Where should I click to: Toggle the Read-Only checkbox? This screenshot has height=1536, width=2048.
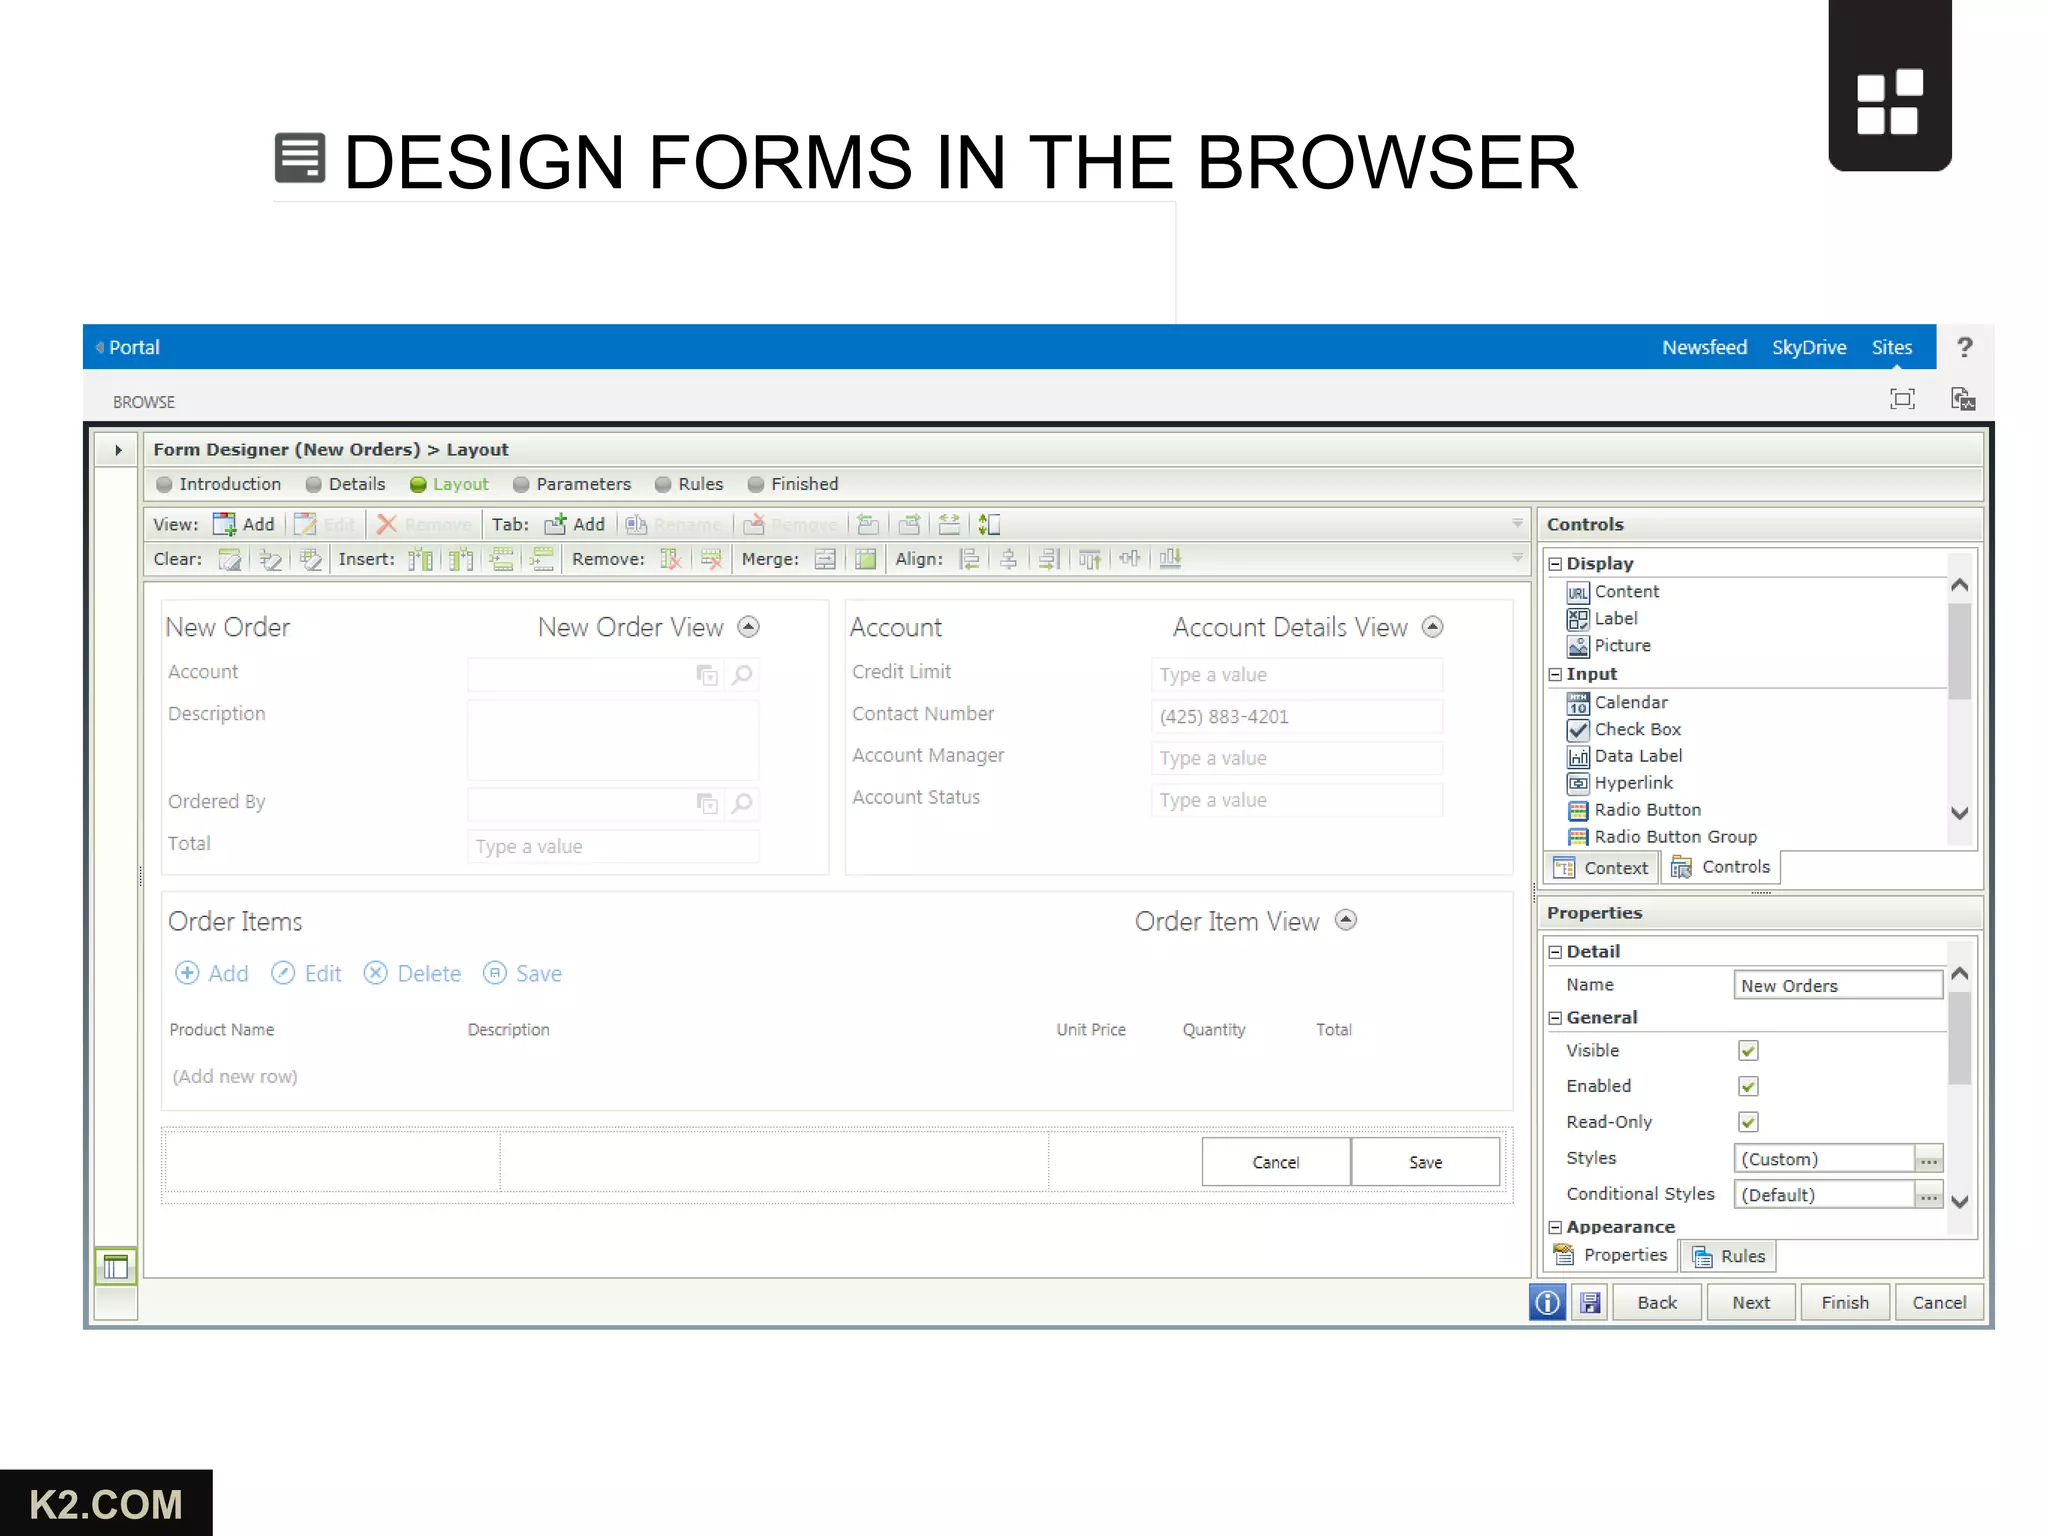pyautogui.click(x=1748, y=1122)
